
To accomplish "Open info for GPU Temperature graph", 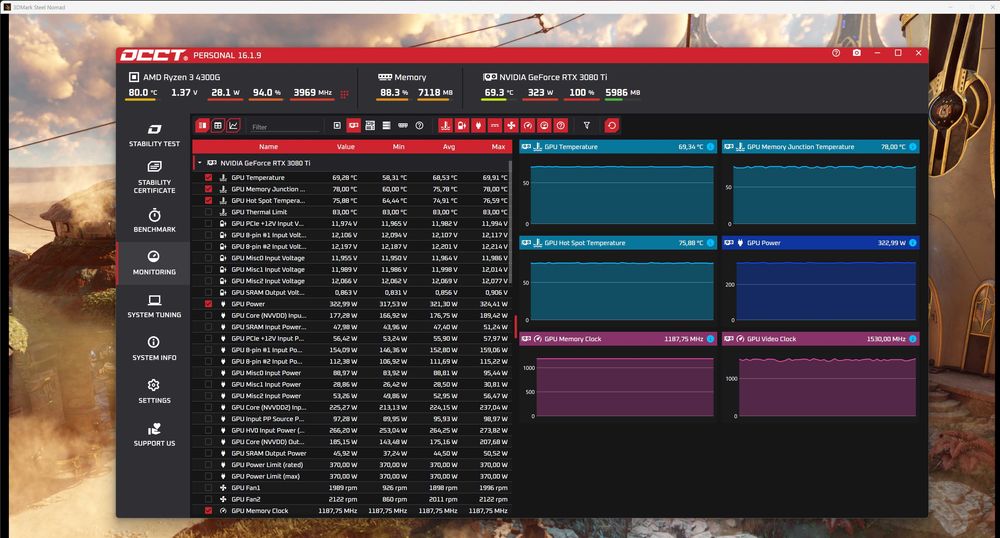I will click(x=710, y=147).
